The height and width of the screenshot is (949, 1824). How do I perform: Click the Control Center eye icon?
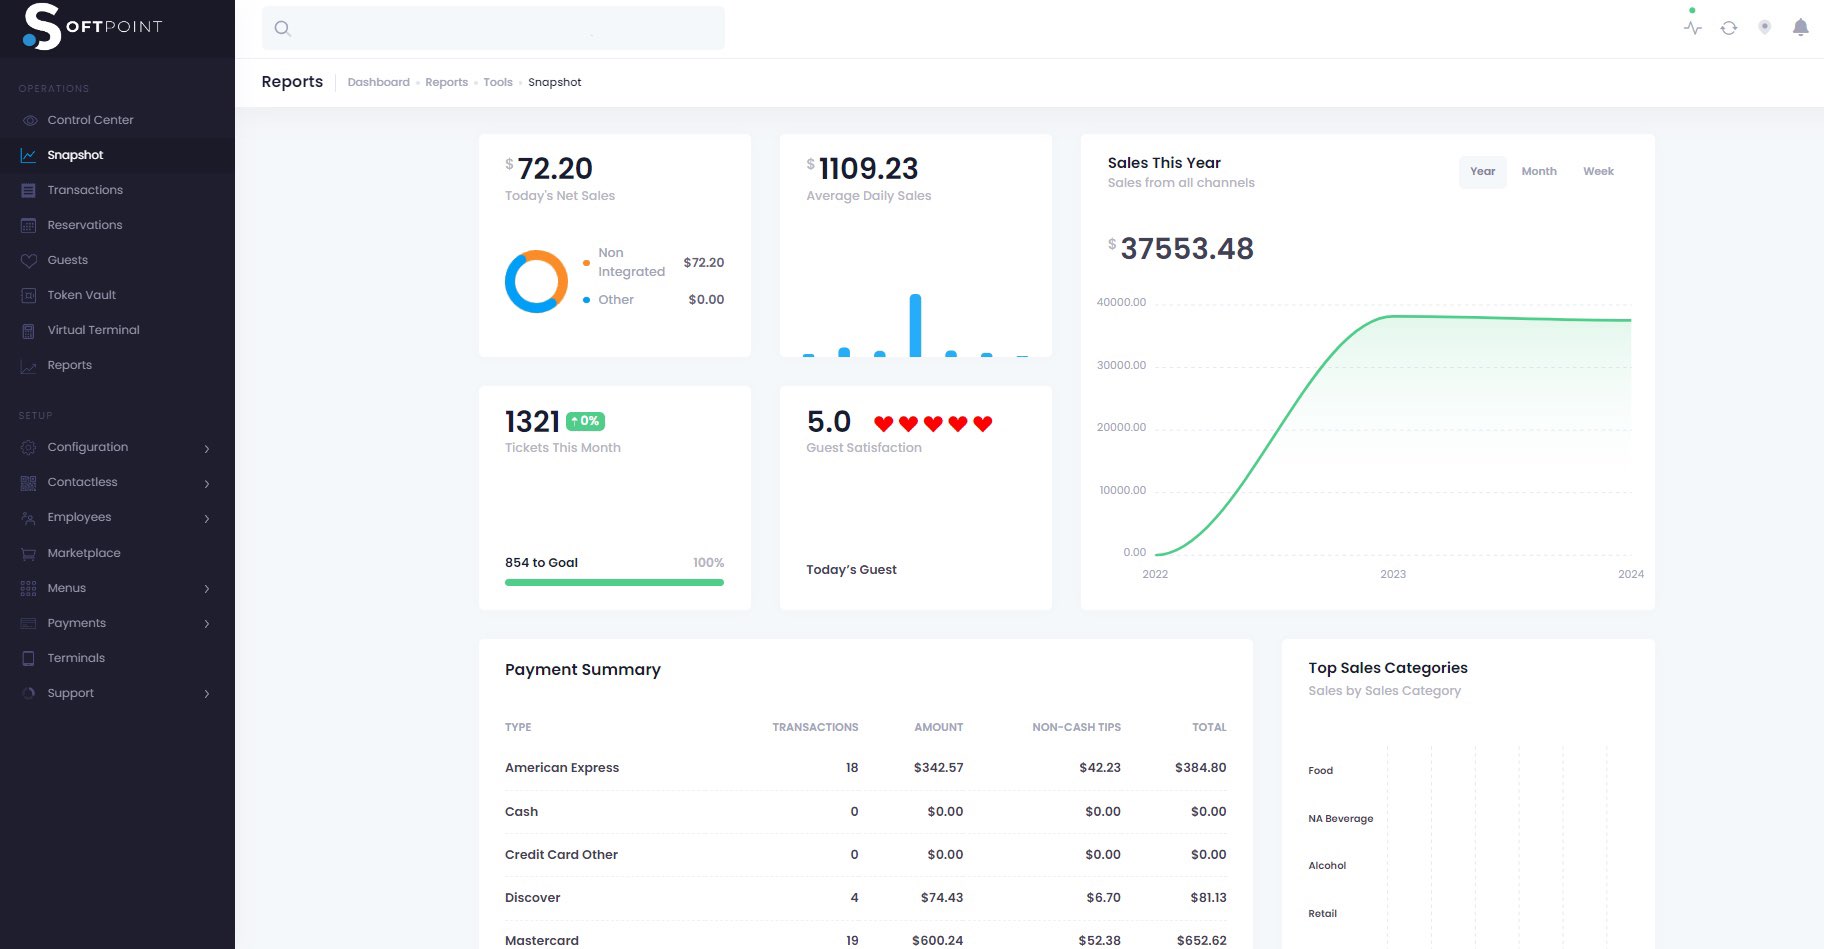(29, 120)
